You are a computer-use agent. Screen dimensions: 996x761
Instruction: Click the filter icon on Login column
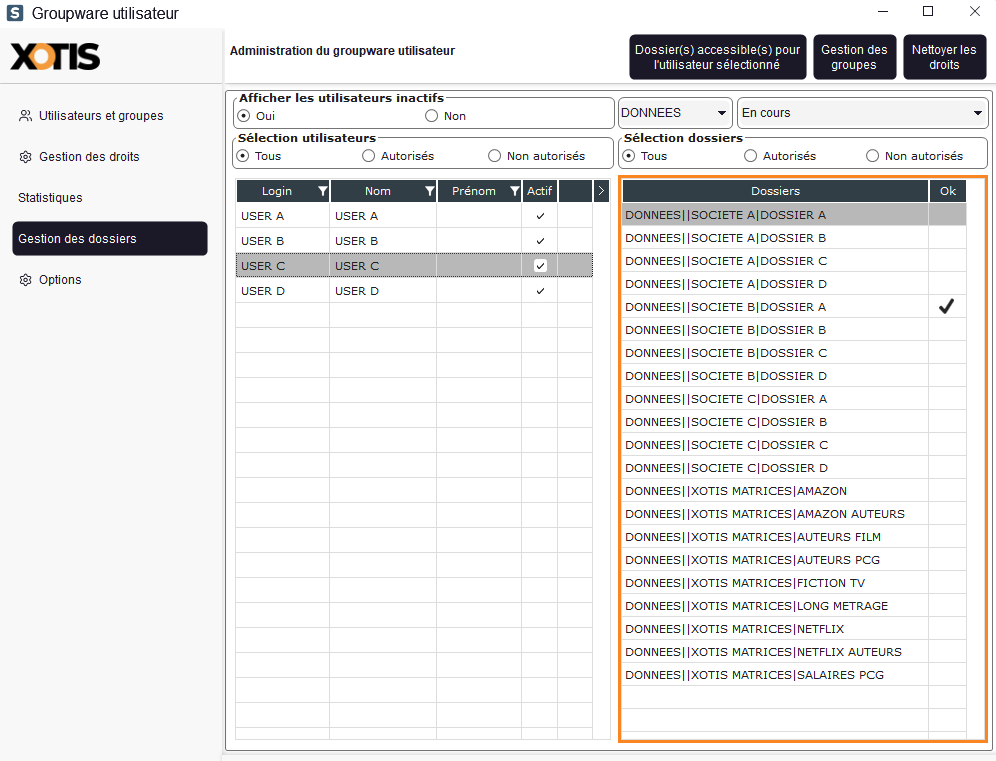pos(322,191)
